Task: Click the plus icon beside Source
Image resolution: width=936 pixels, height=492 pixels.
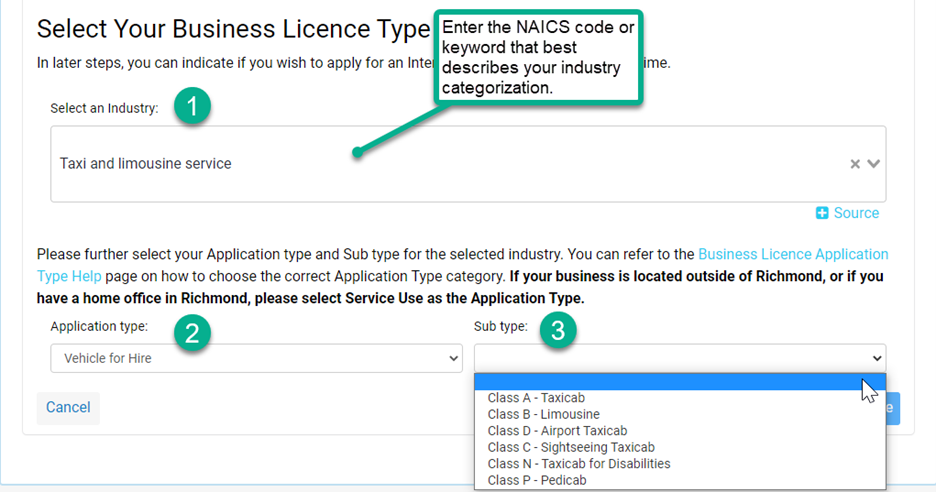Action: click(x=822, y=213)
